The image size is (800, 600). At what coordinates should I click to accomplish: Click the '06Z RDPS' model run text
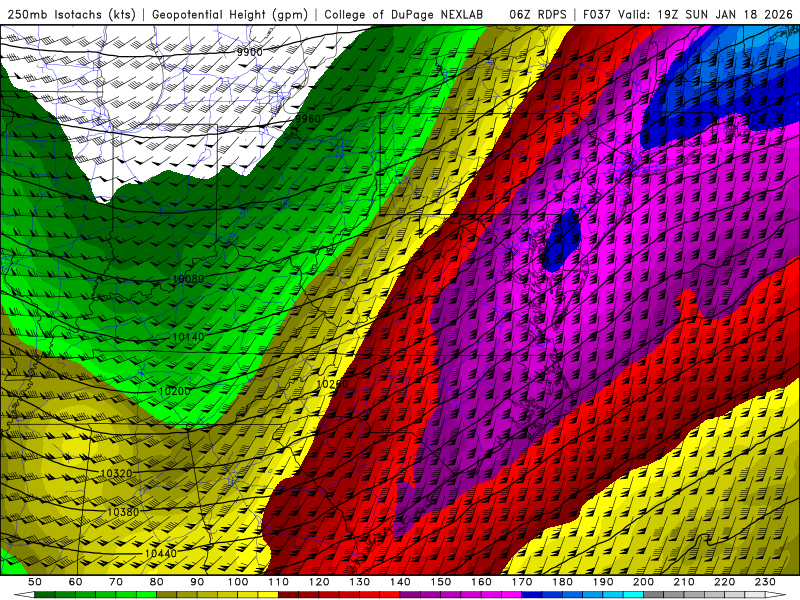coord(538,14)
